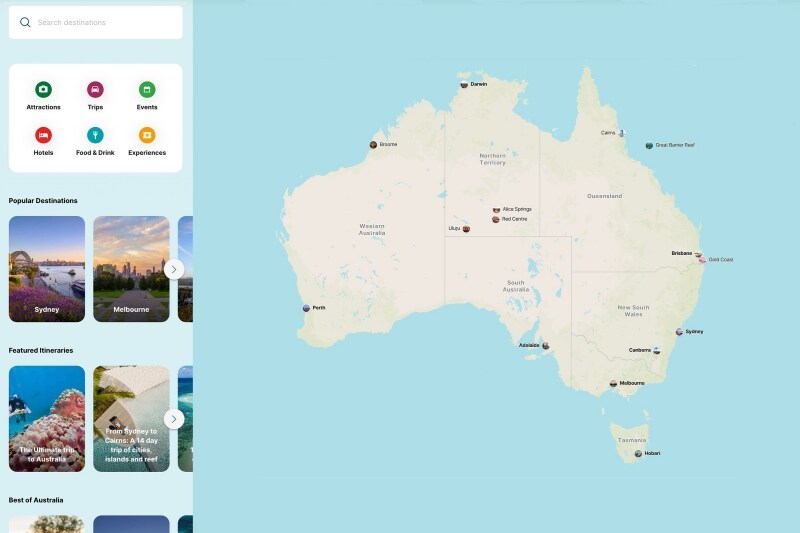Select the Trips car icon

click(95, 89)
